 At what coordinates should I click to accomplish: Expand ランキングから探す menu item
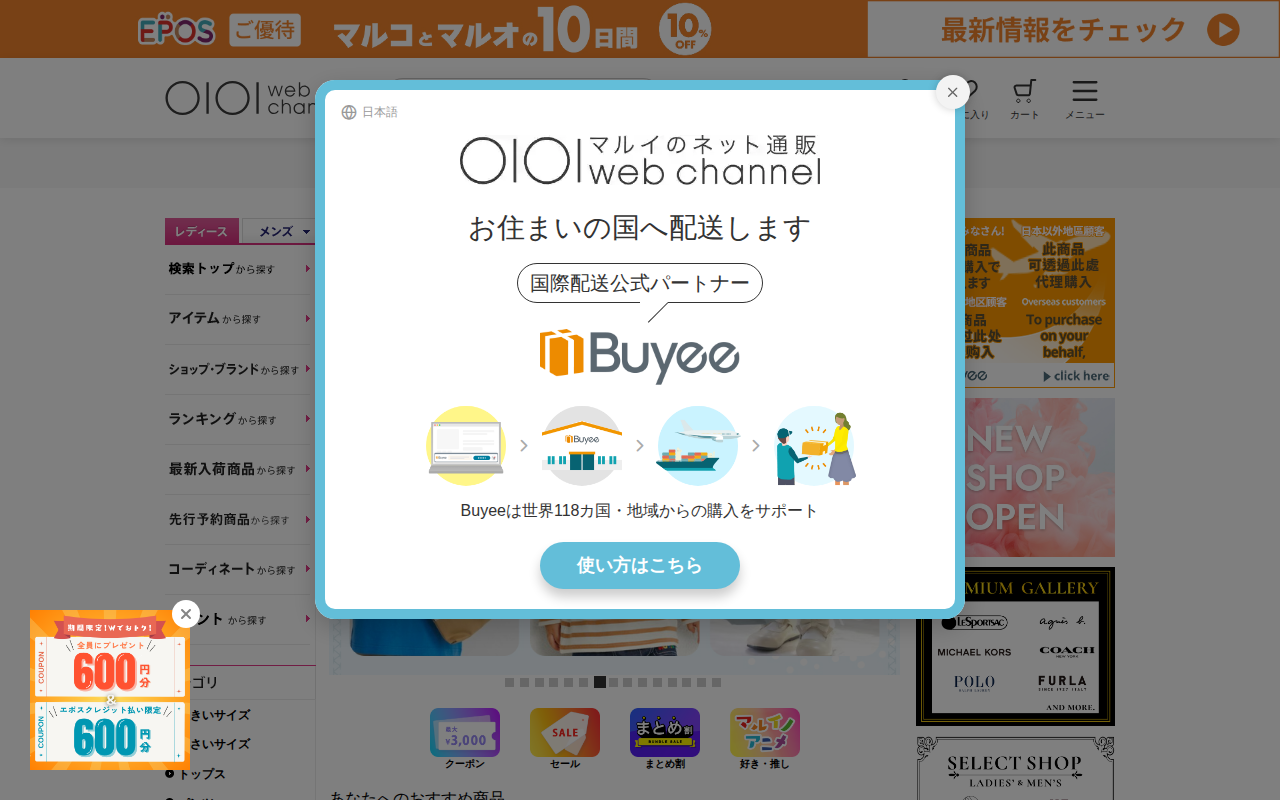[x=240, y=419]
